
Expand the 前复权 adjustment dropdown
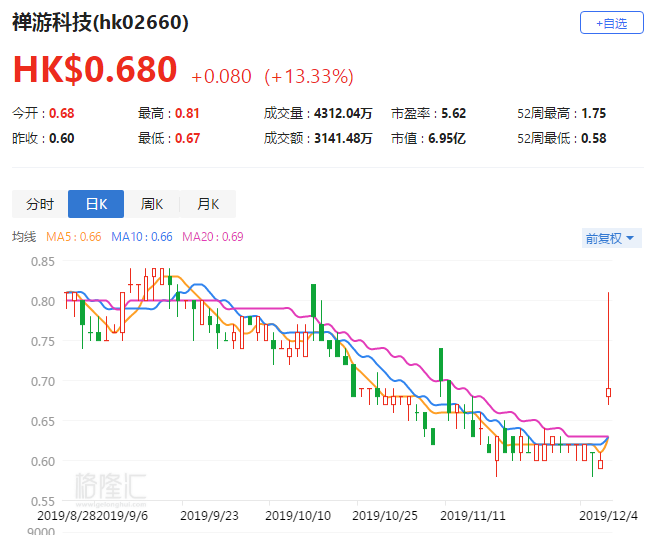point(612,238)
